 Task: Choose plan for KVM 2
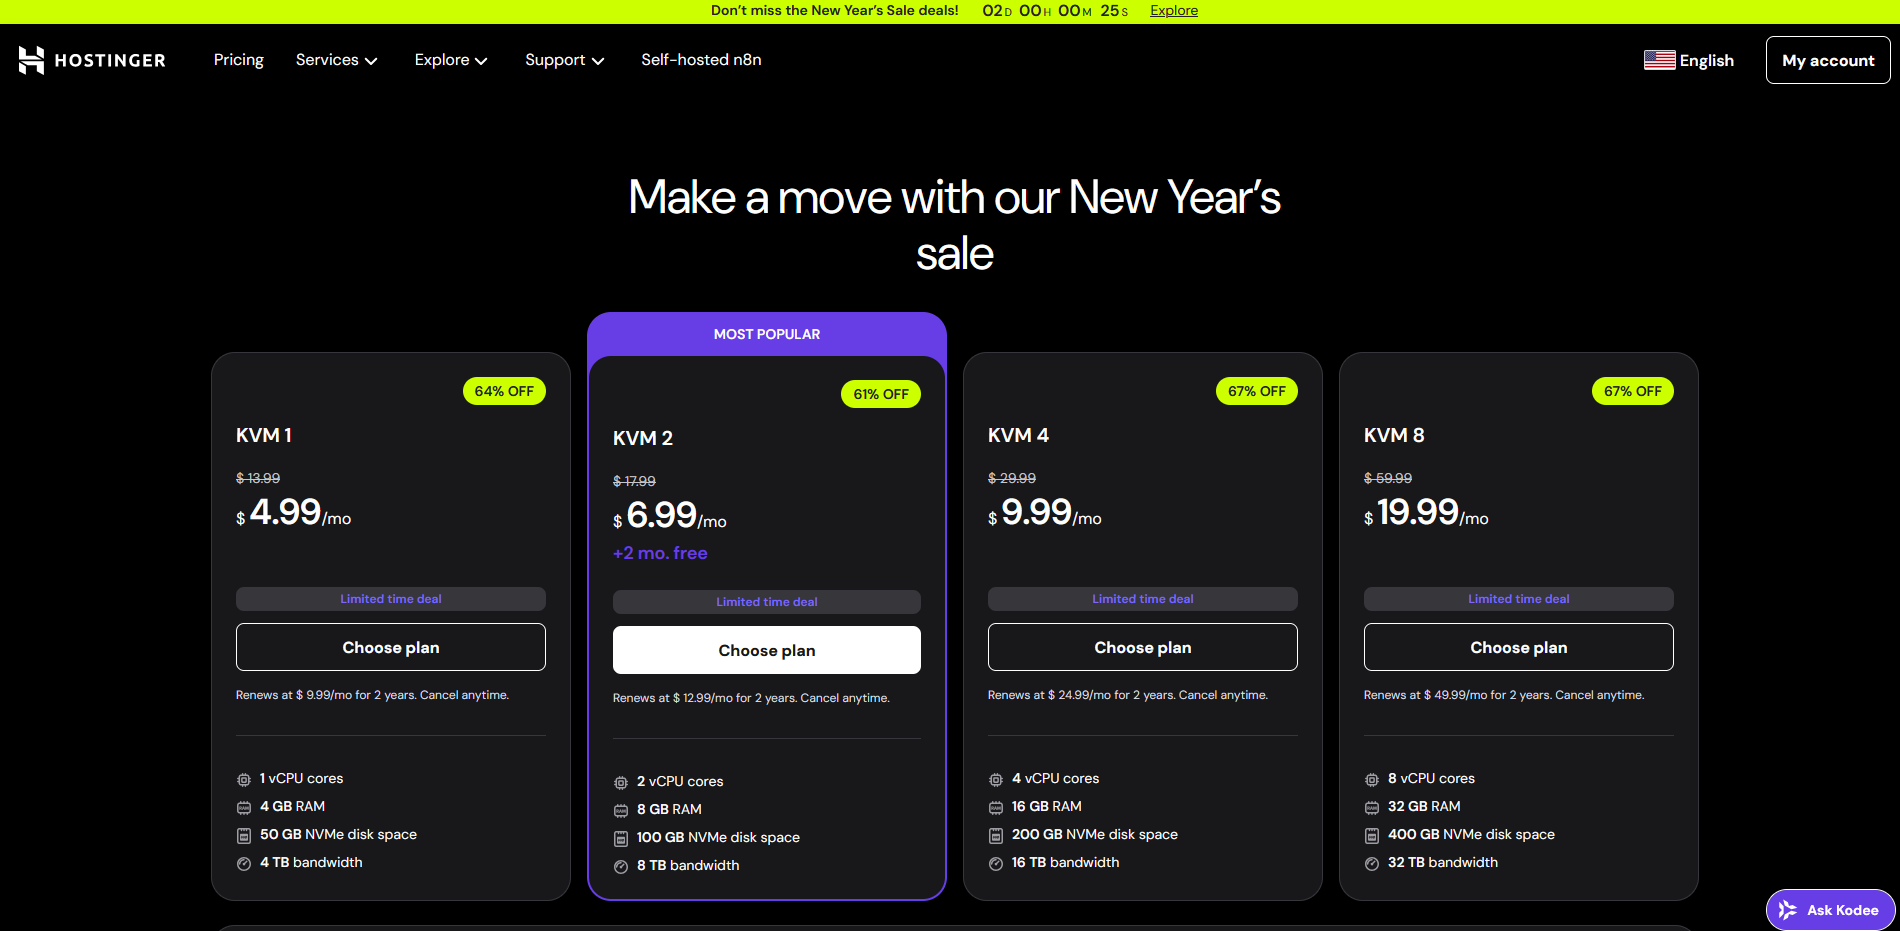[x=767, y=650]
